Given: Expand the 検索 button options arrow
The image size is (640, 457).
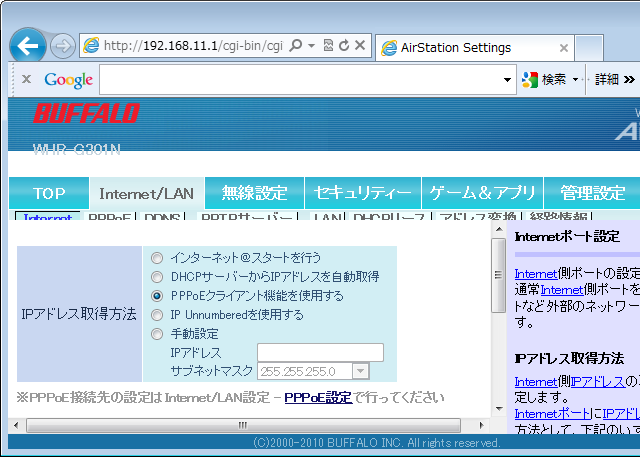Looking at the screenshot, I should click(x=576, y=79).
